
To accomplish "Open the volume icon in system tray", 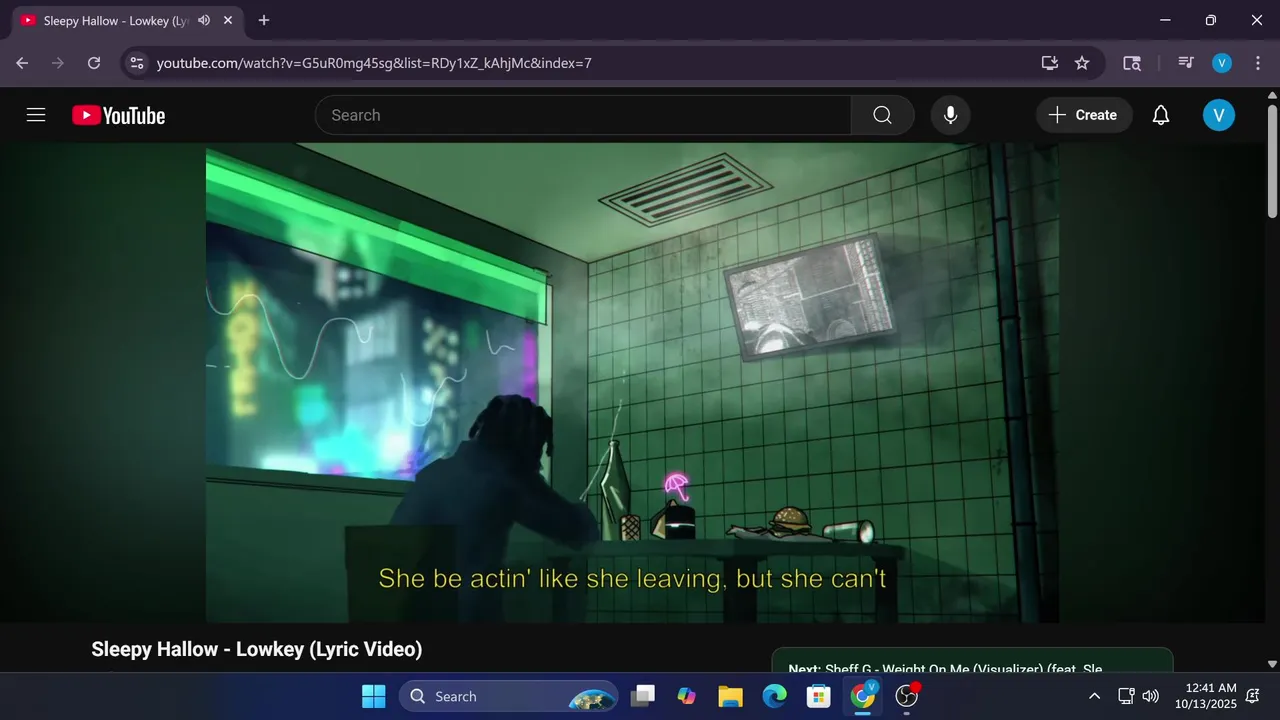I will point(1151,696).
